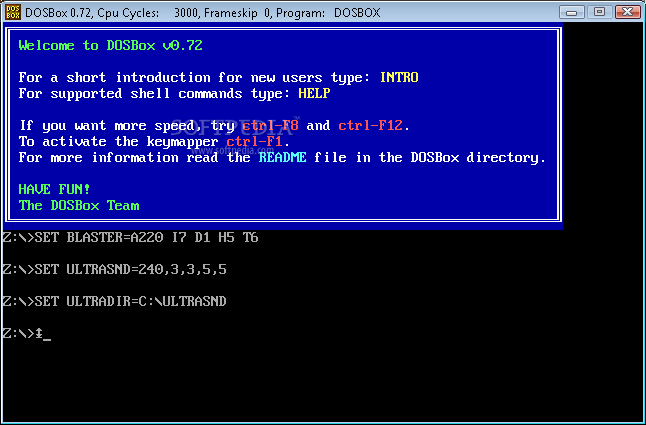Minimize the DOSBox window
This screenshot has height=425, width=646.
coord(571,12)
